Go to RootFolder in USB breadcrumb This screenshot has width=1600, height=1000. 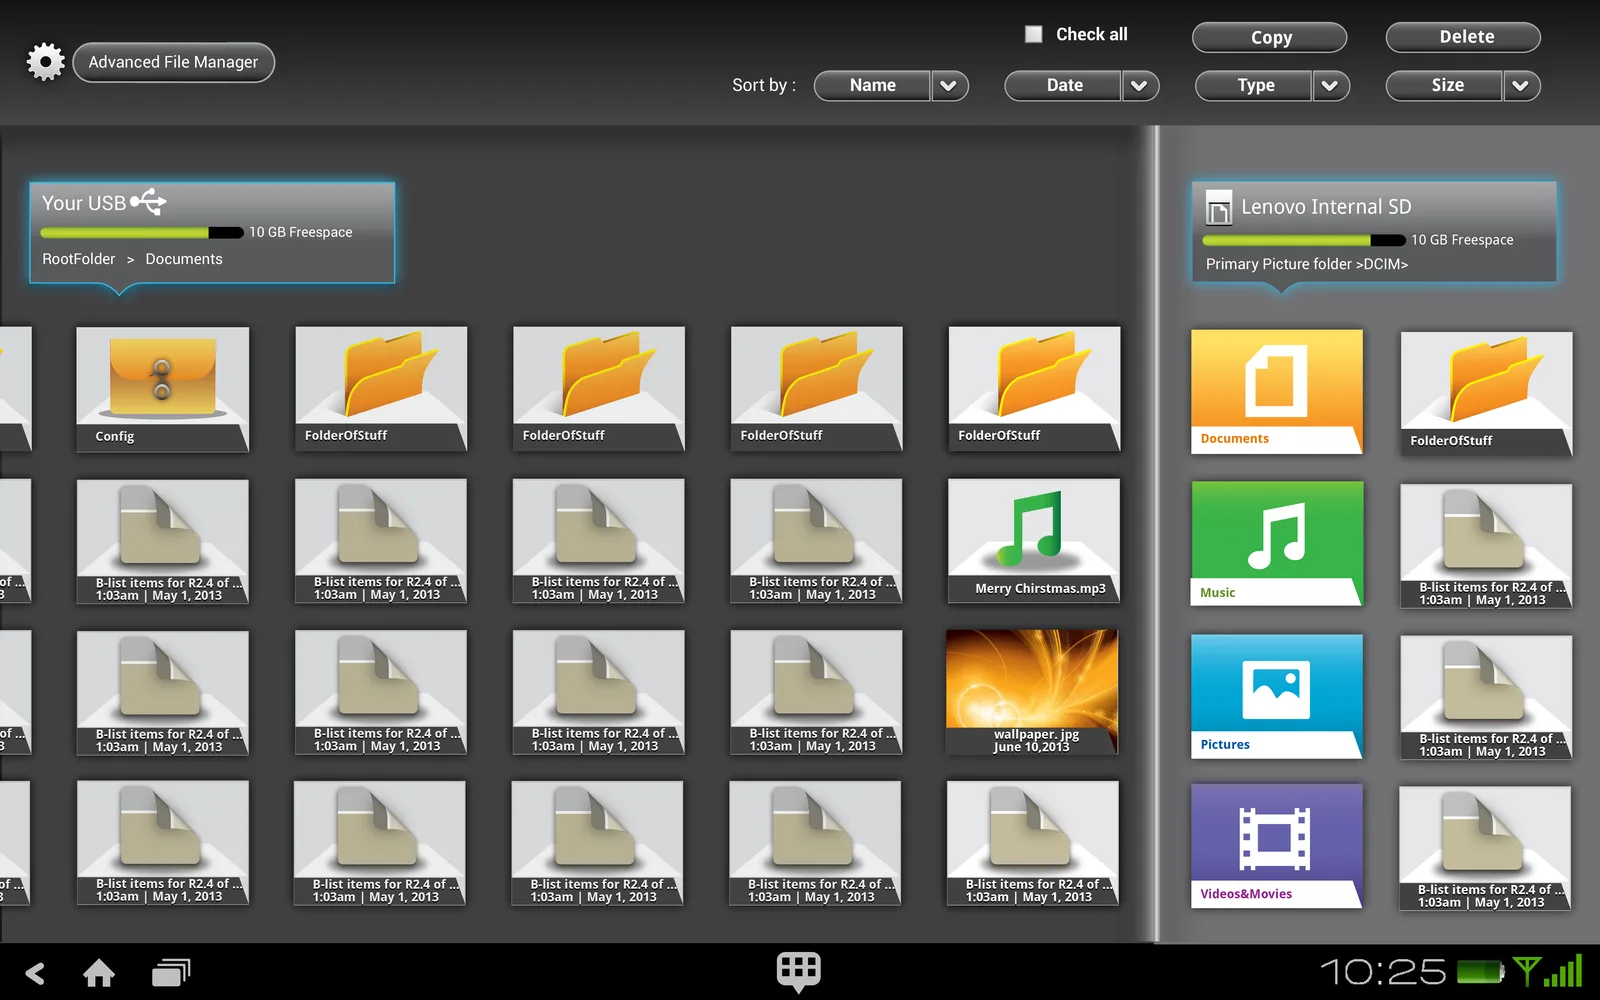pos(79,259)
